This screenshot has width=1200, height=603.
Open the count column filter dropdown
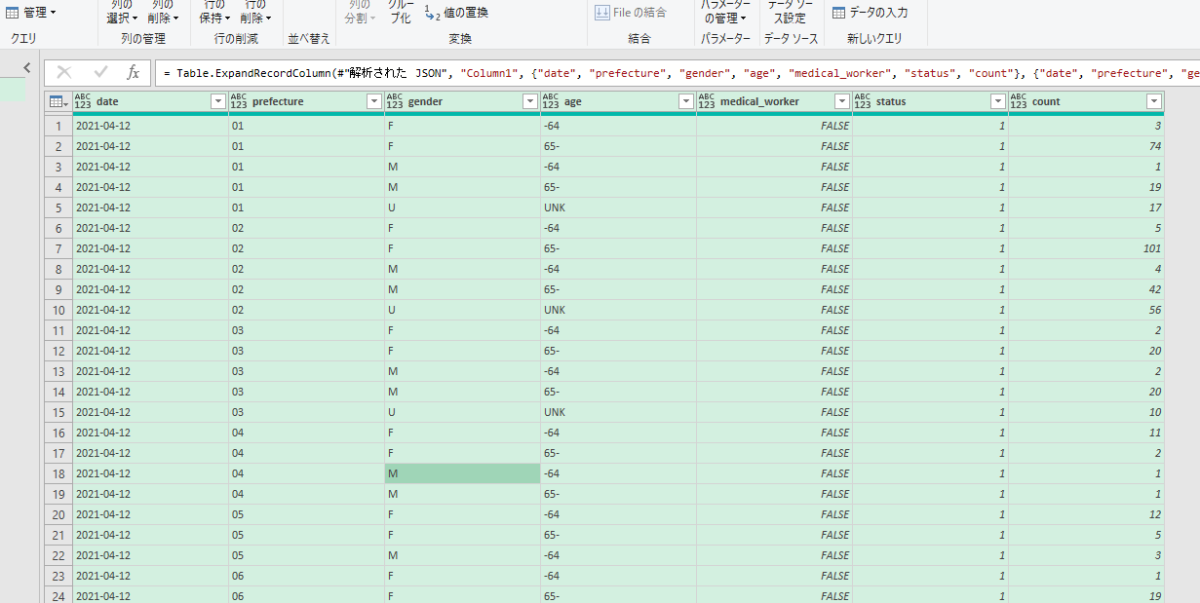[x=1154, y=102]
